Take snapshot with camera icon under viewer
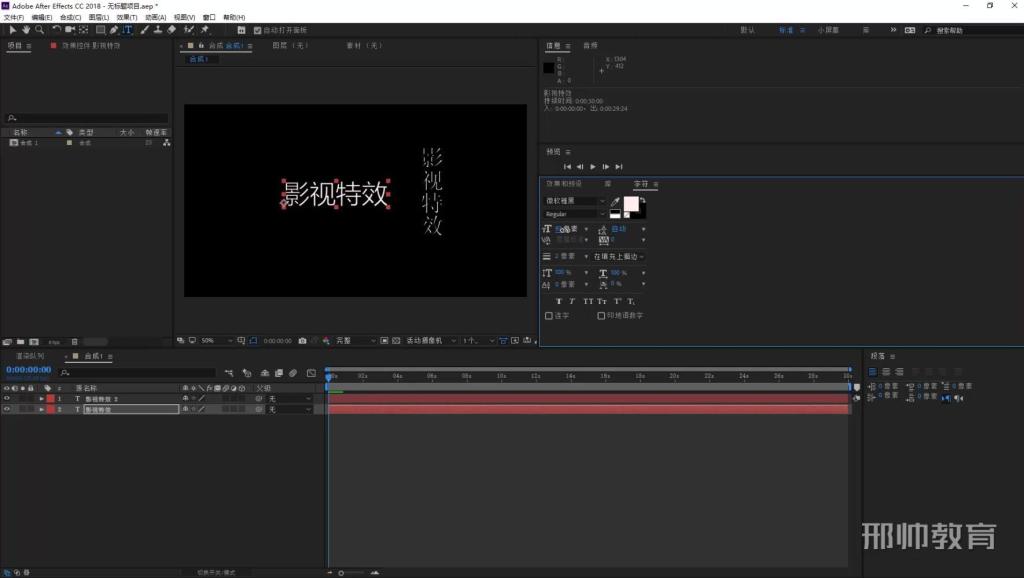 [x=302, y=340]
